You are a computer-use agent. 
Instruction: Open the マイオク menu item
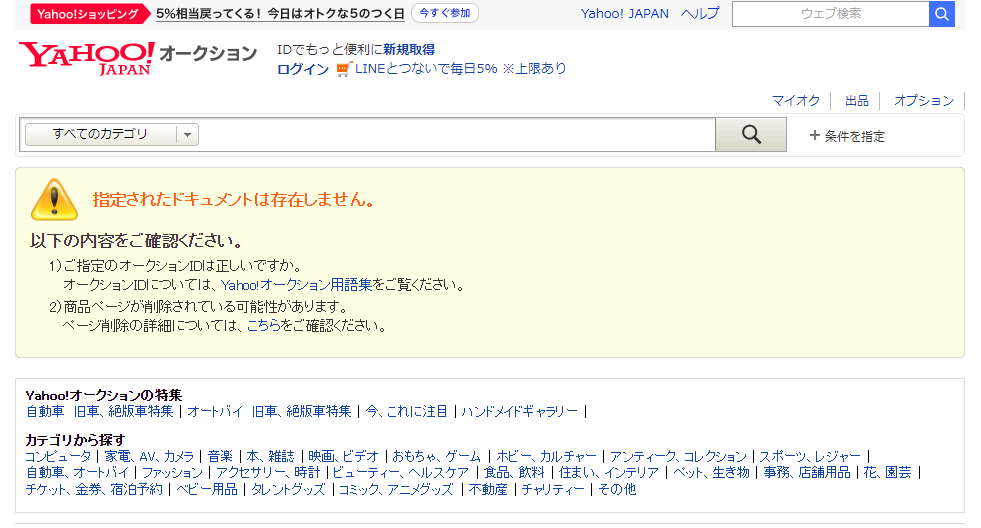pyautogui.click(x=795, y=100)
